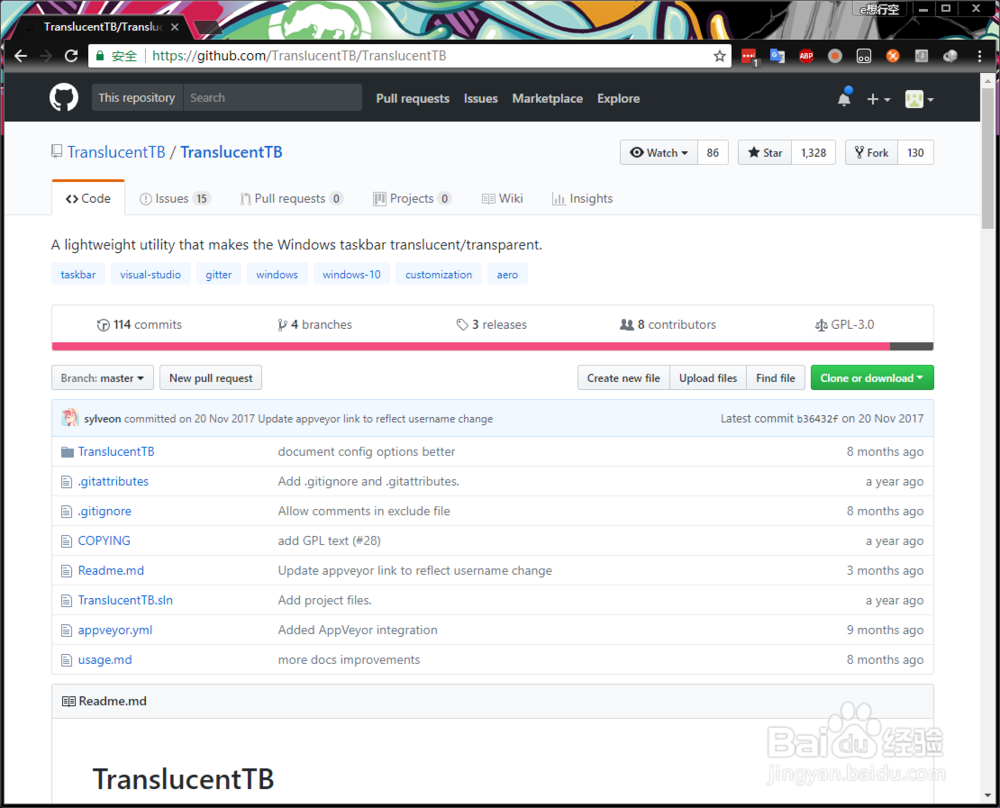
Task: Click the orange round extension icon
Action: tap(893, 56)
